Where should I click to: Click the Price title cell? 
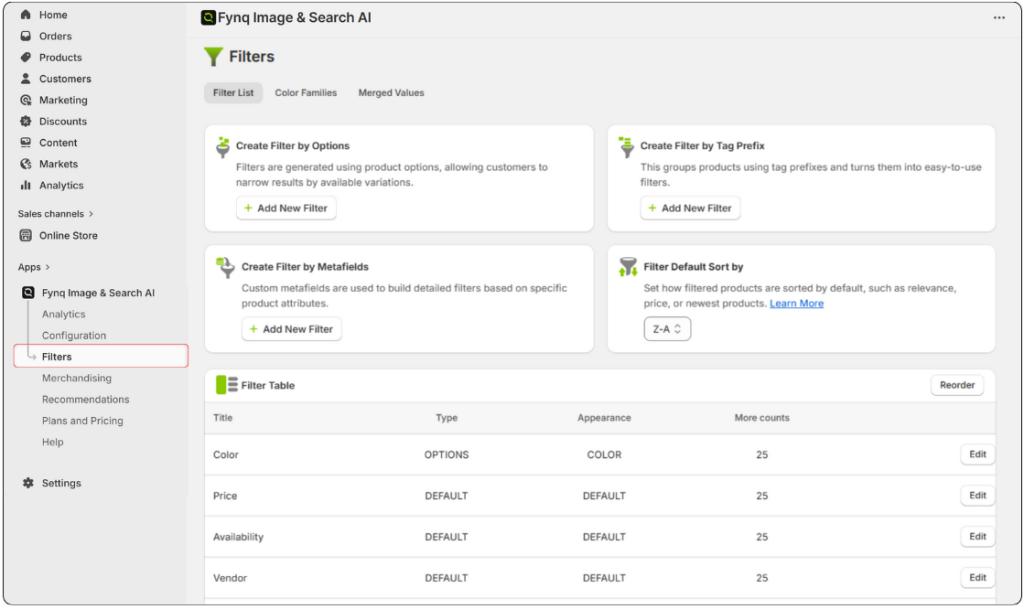pyautogui.click(x=225, y=496)
